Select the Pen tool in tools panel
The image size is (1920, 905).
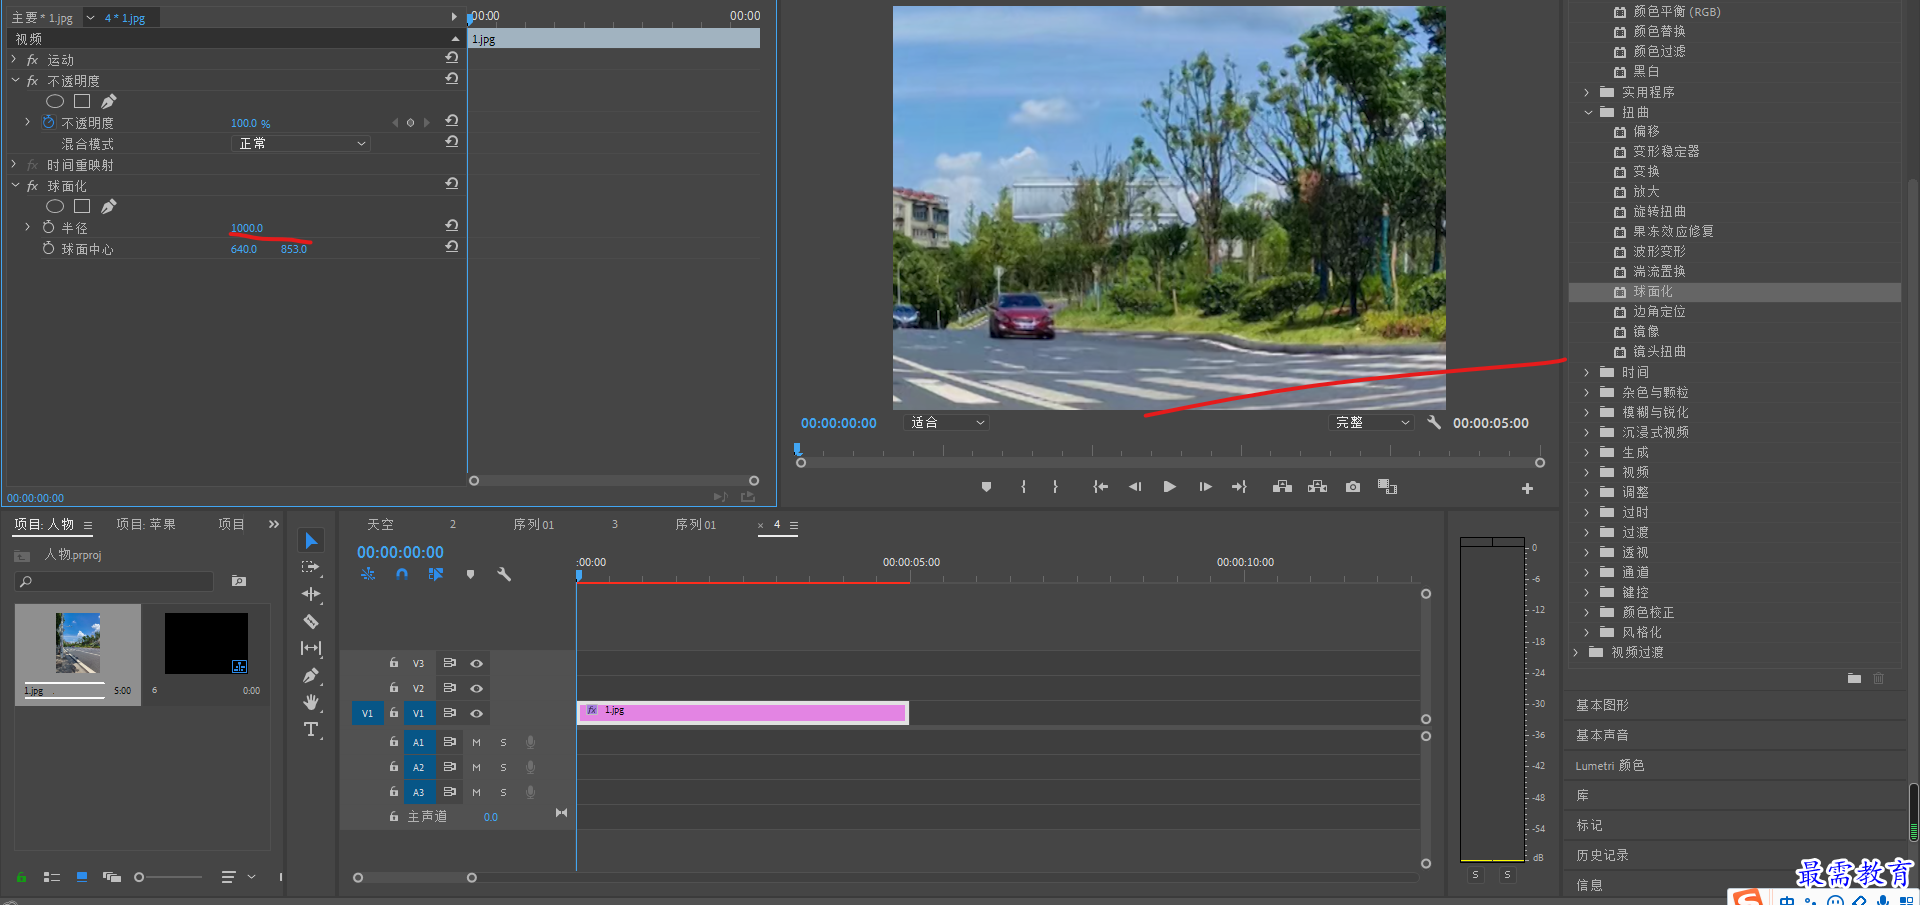(x=311, y=675)
